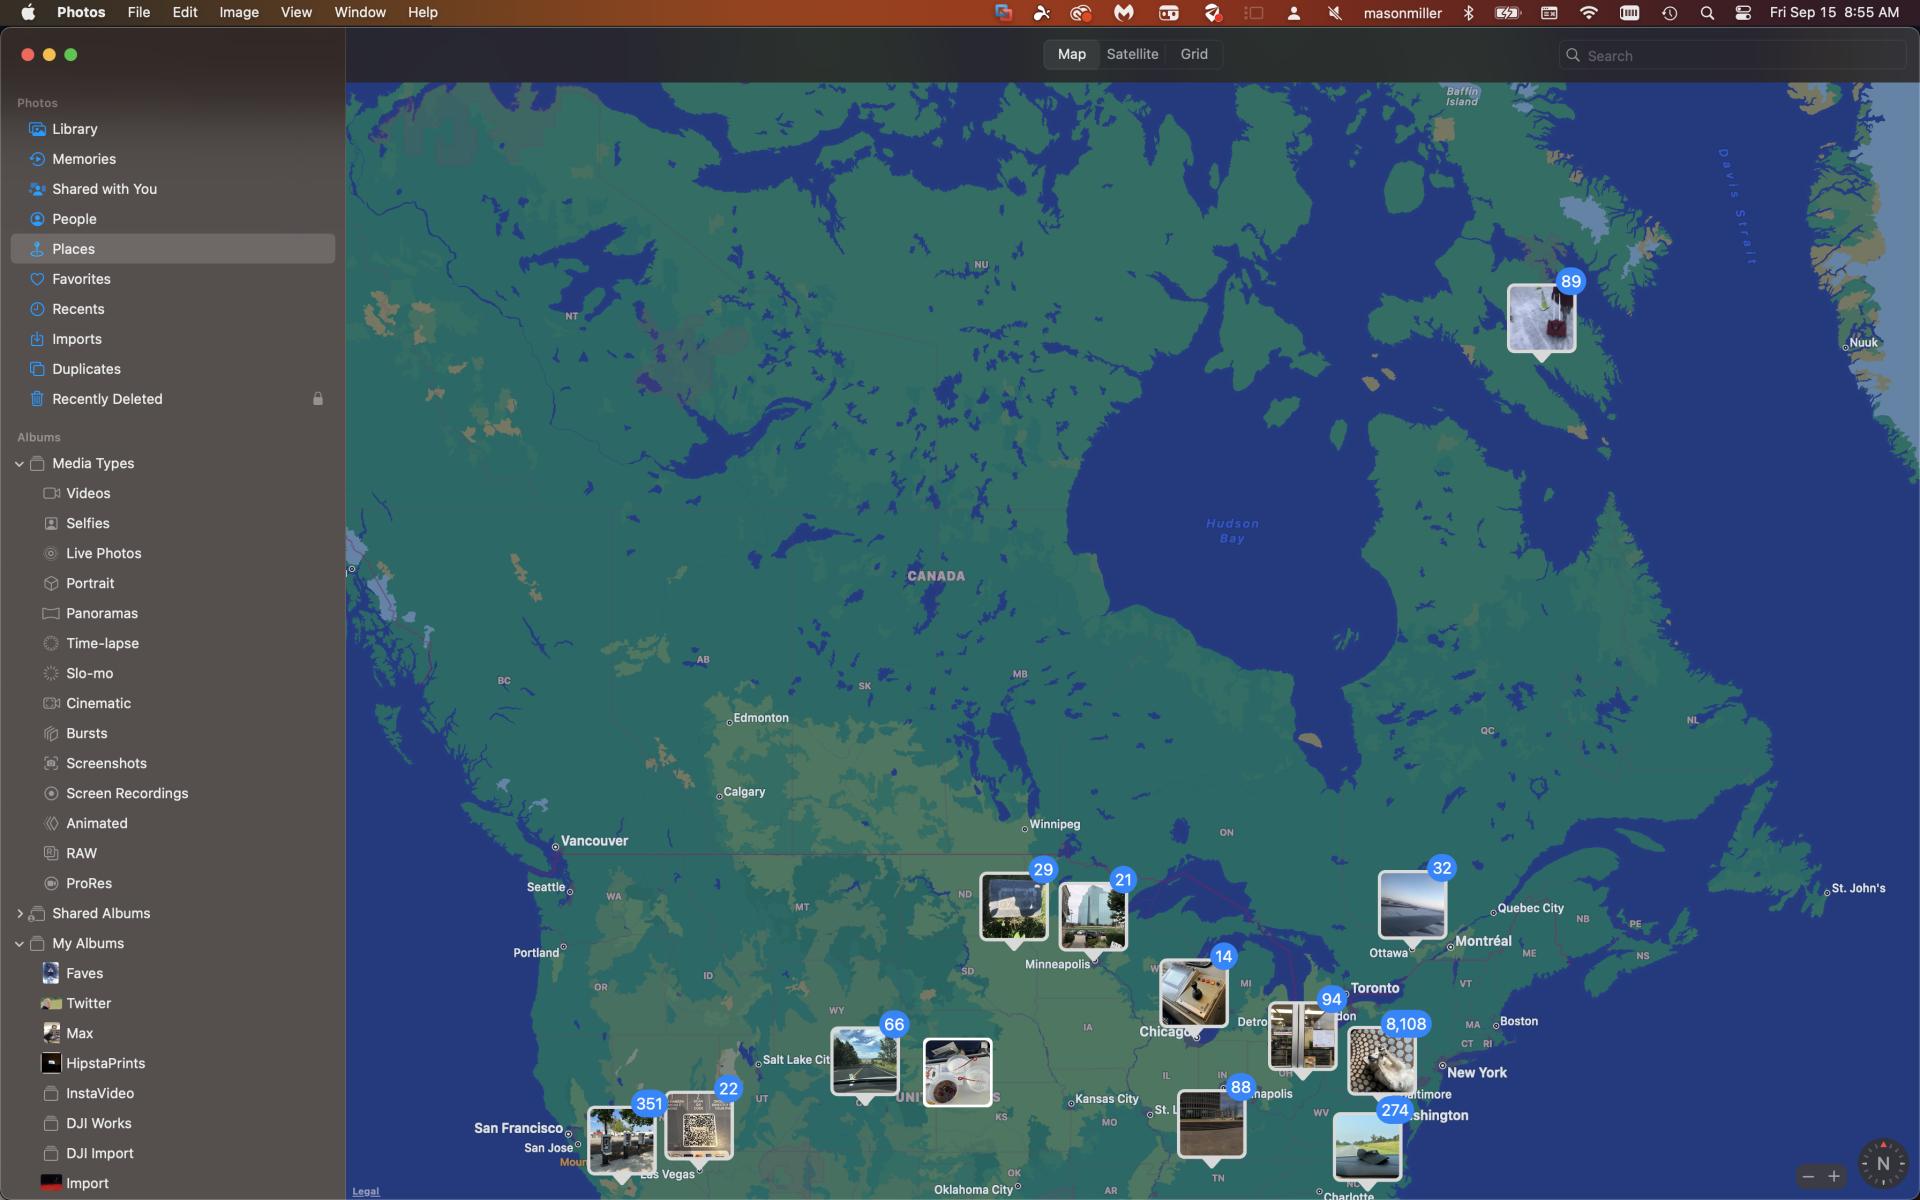Open the 29-photo cluster in North Dakota
1920x1200 pixels.
[1014, 906]
